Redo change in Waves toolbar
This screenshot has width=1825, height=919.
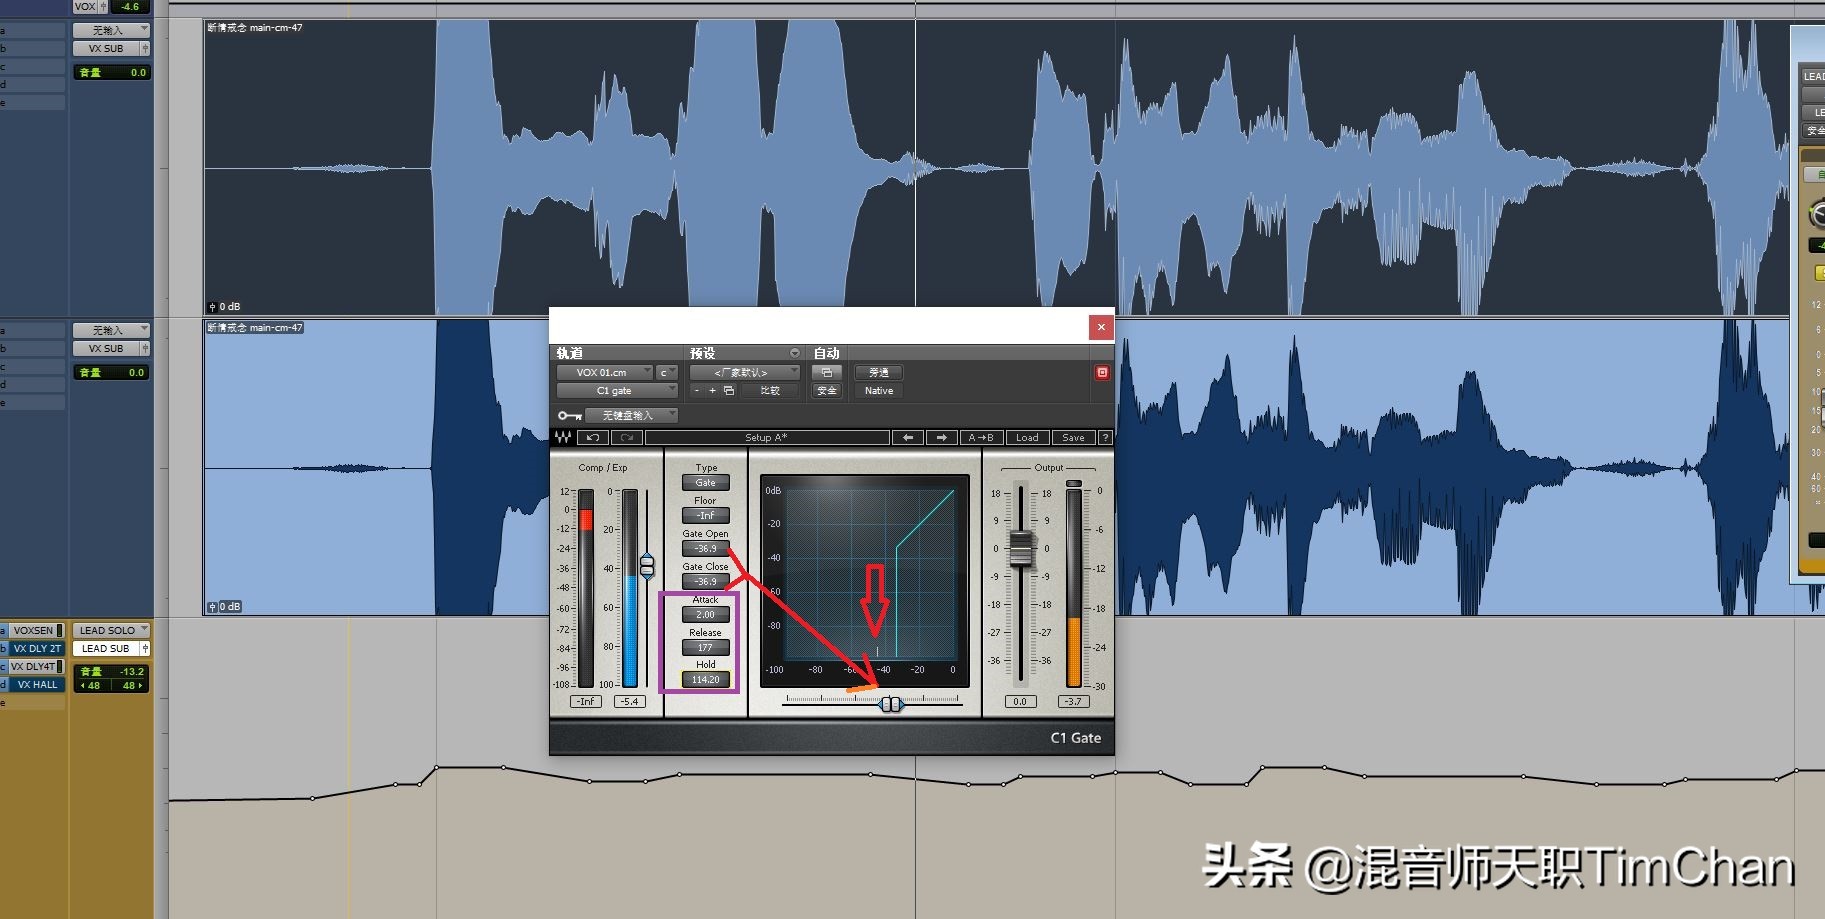point(627,437)
